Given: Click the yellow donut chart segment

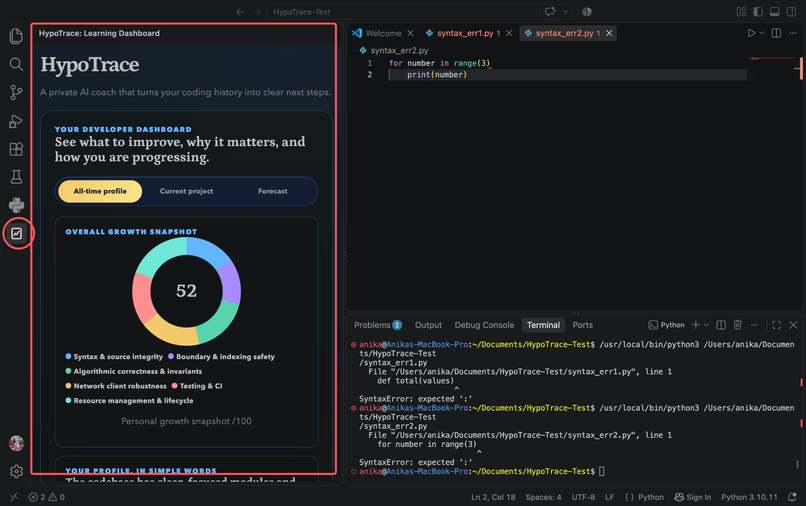Looking at the screenshot, I should click(171, 332).
